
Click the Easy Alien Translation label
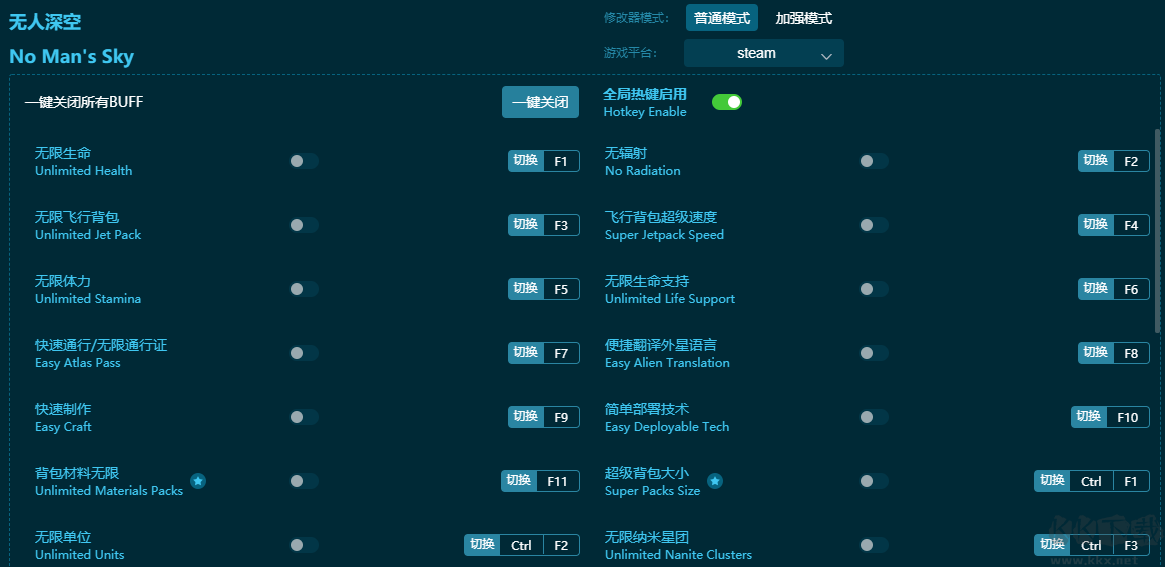pyautogui.click(x=667, y=363)
